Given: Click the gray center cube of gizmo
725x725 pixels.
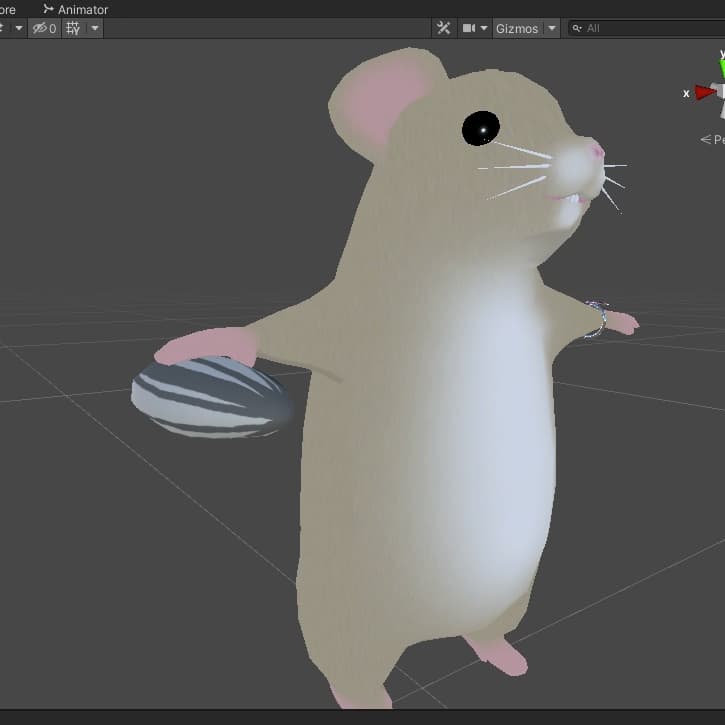Looking at the screenshot, I should [721, 92].
